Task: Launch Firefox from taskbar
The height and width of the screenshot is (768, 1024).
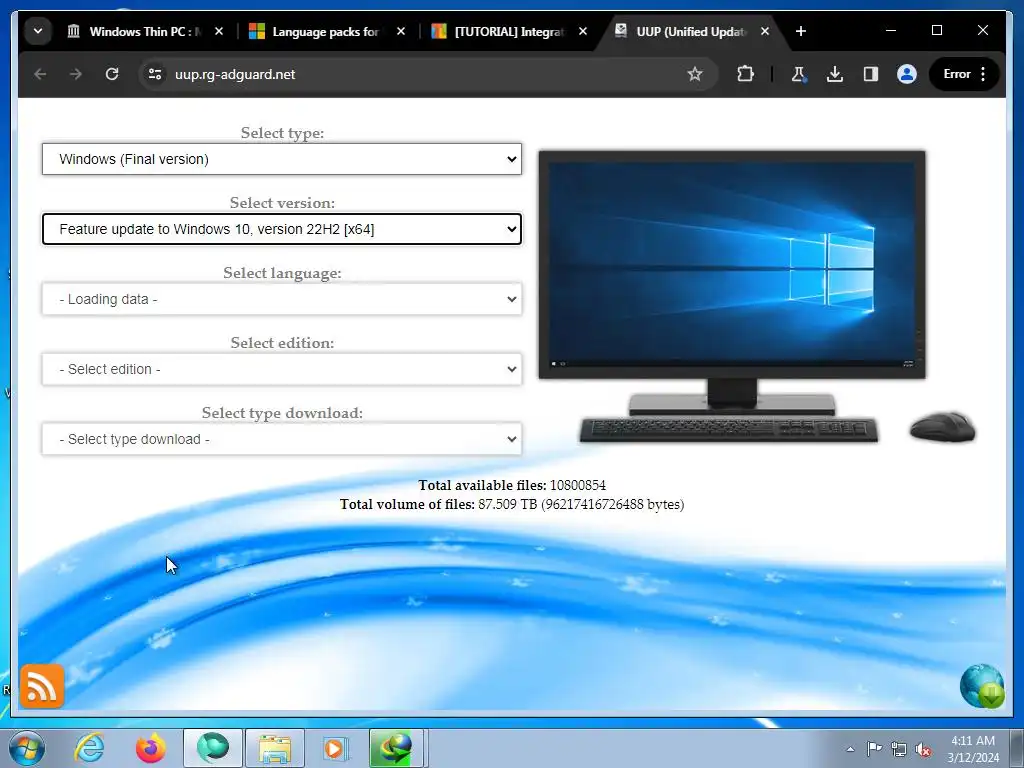Action: [x=151, y=748]
